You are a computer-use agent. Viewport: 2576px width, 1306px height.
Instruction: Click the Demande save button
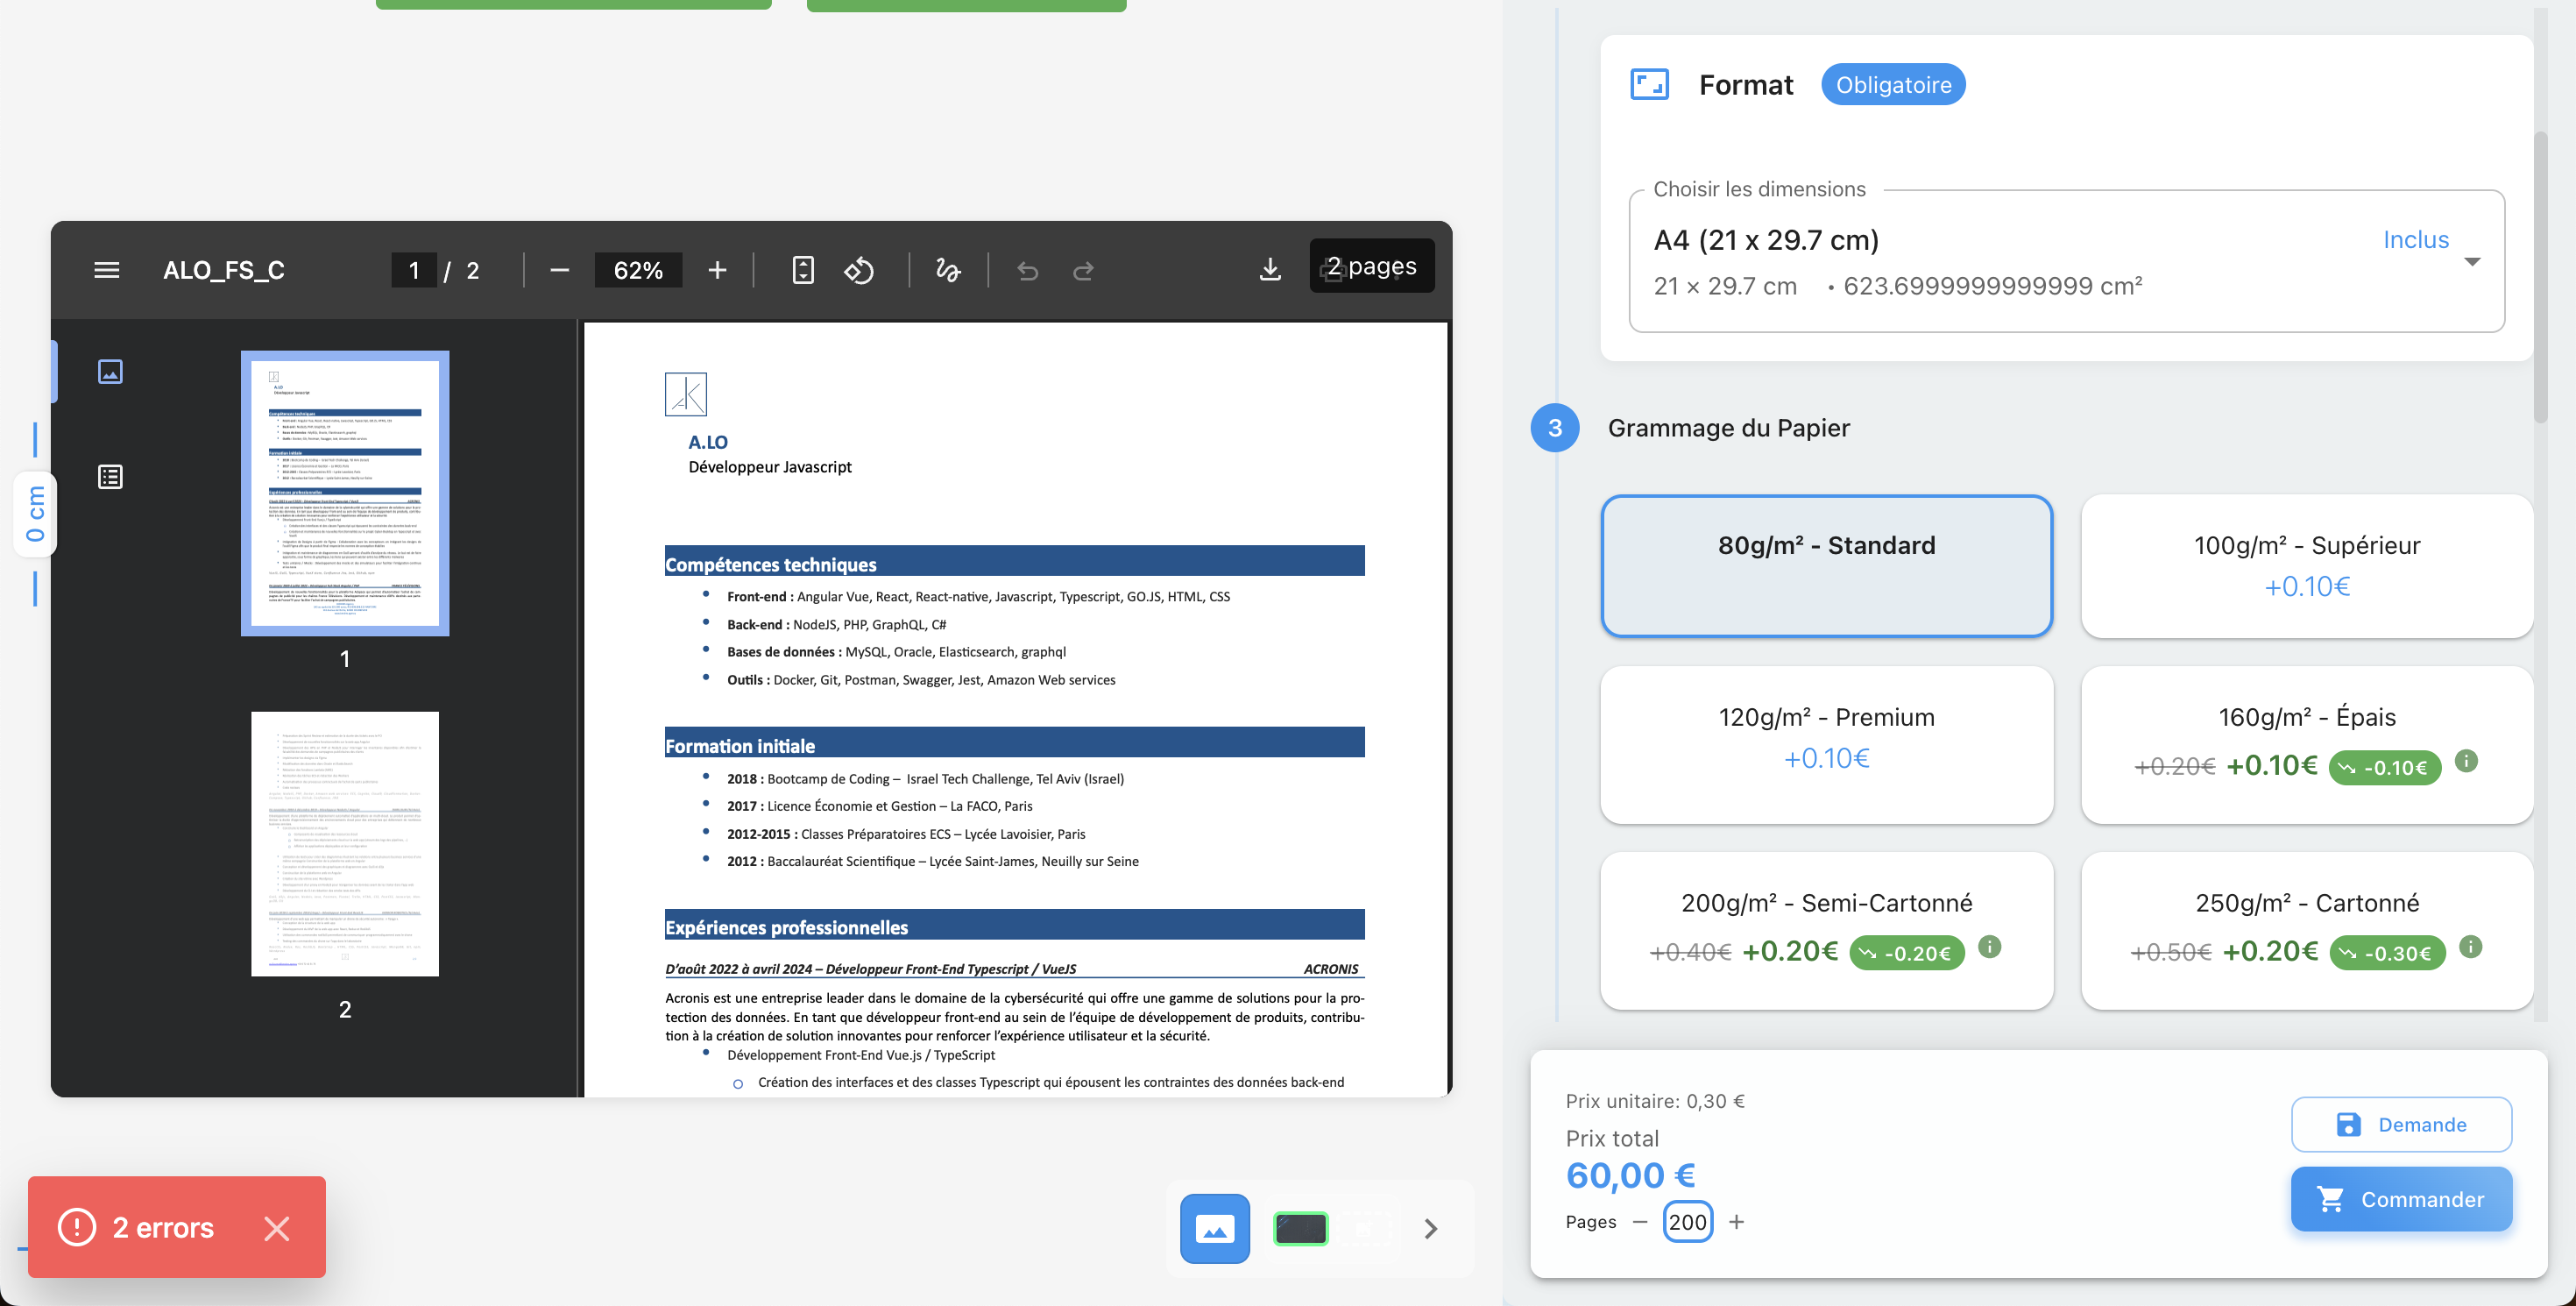pos(2400,1124)
